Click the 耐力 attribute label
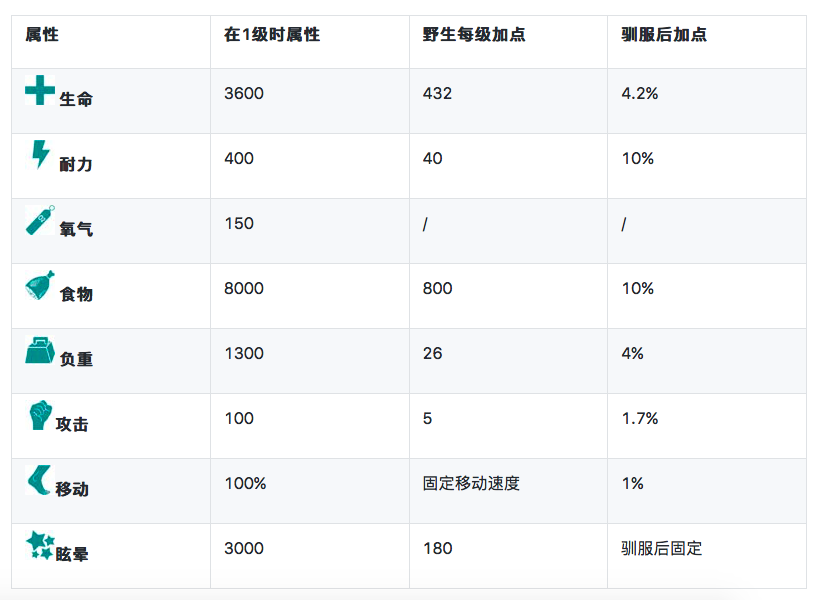The height and width of the screenshot is (600, 820). [x=76, y=164]
